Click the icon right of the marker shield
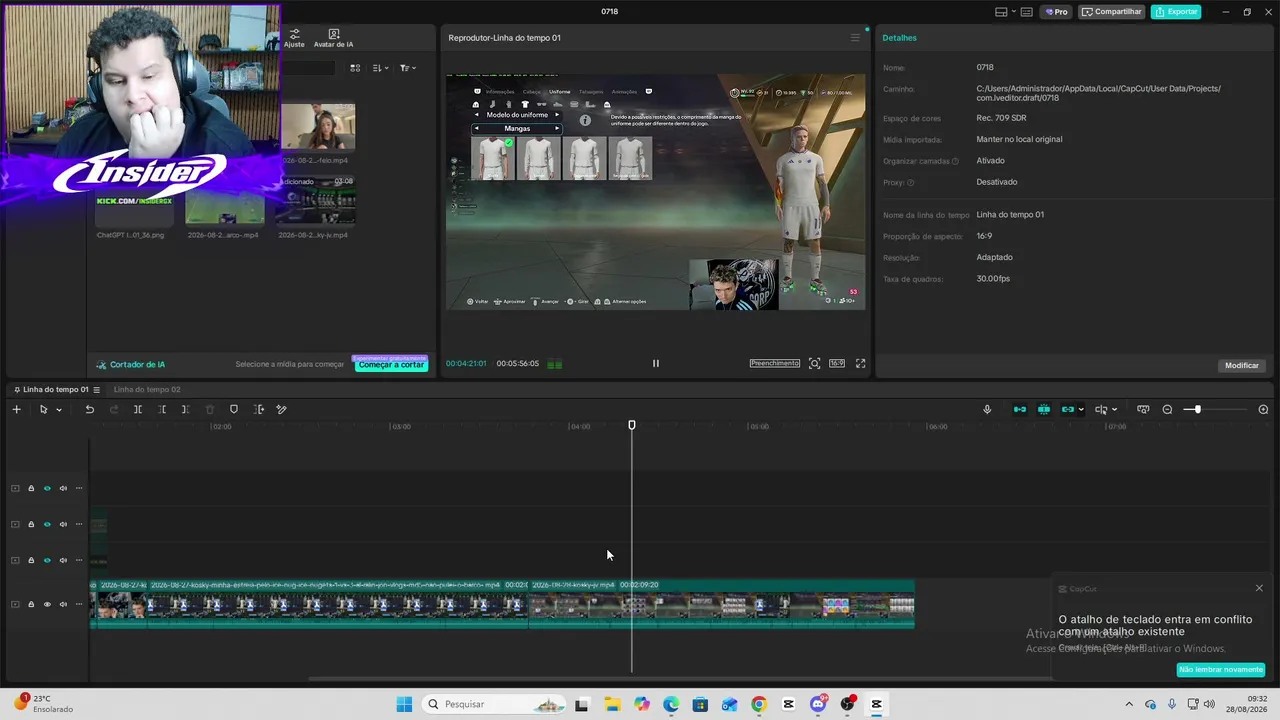Screen dimensions: 1280x720 click(x=259, y=409)
